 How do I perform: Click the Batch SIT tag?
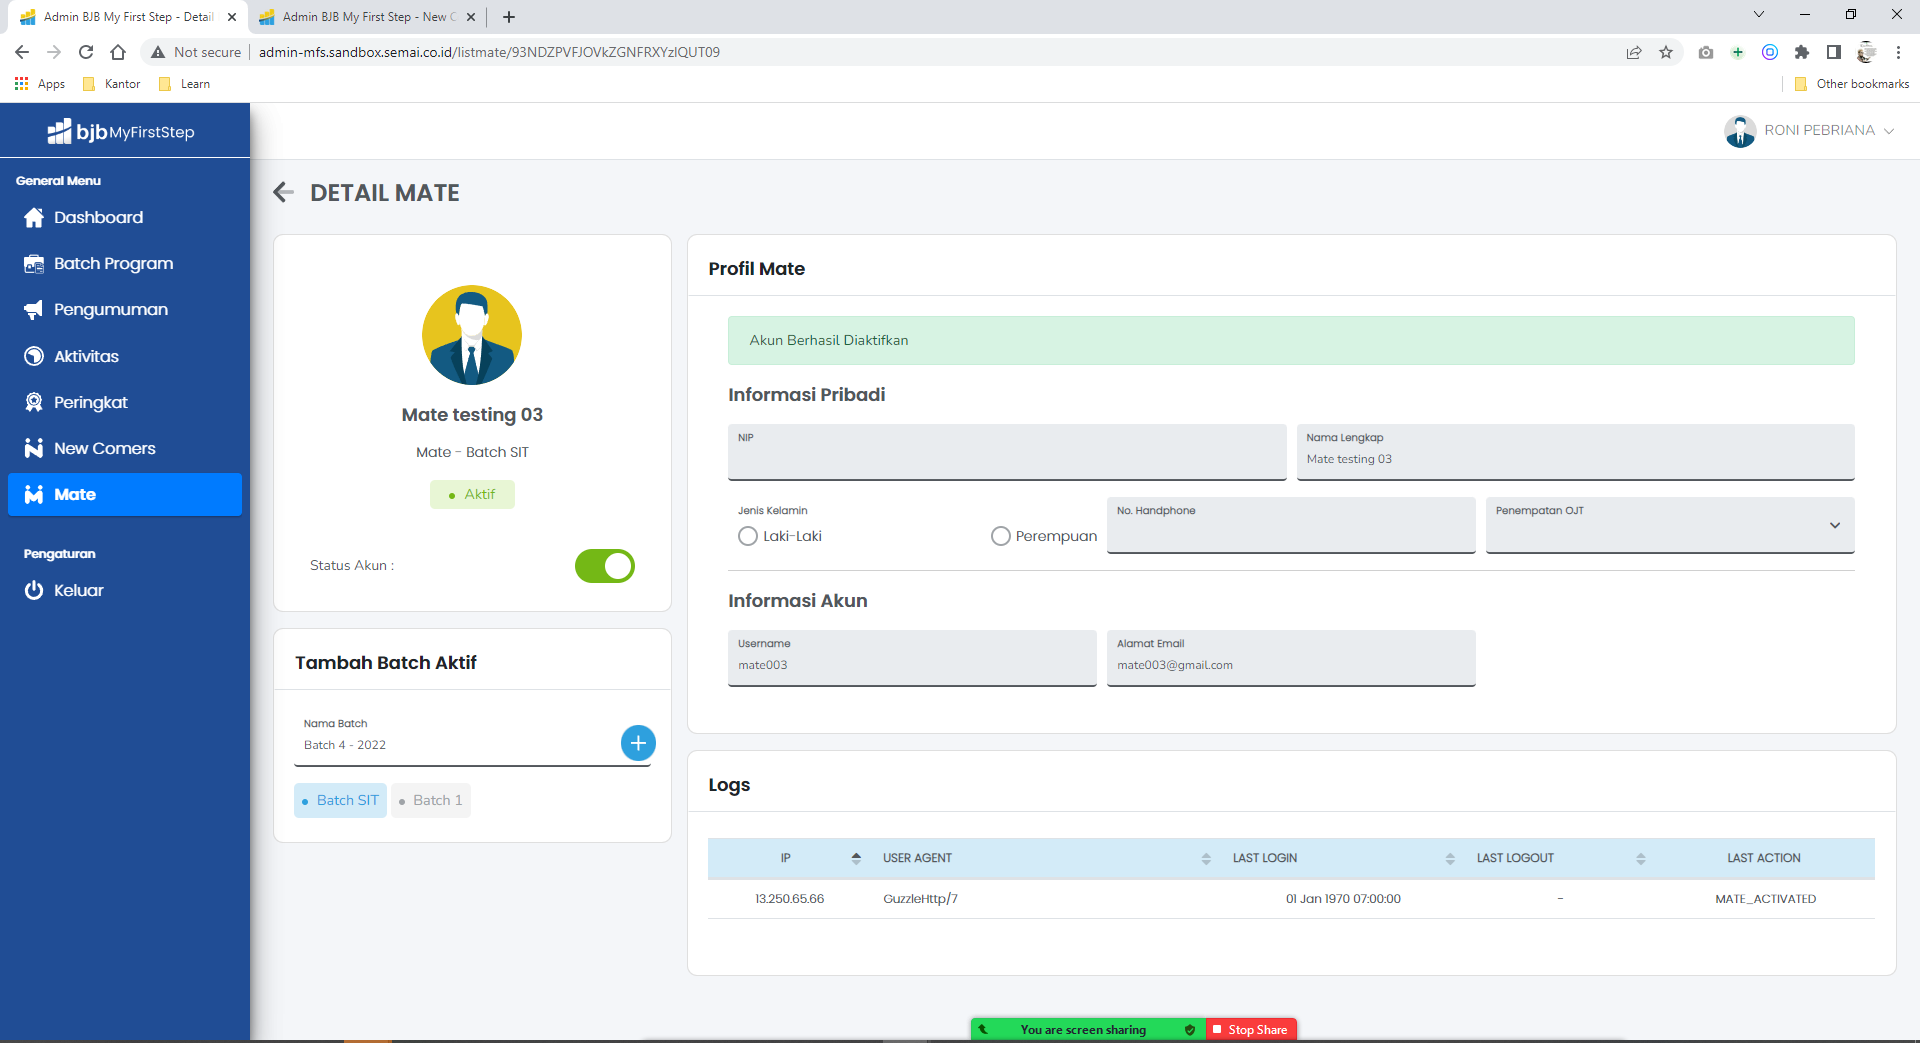(x=340, y=800)
